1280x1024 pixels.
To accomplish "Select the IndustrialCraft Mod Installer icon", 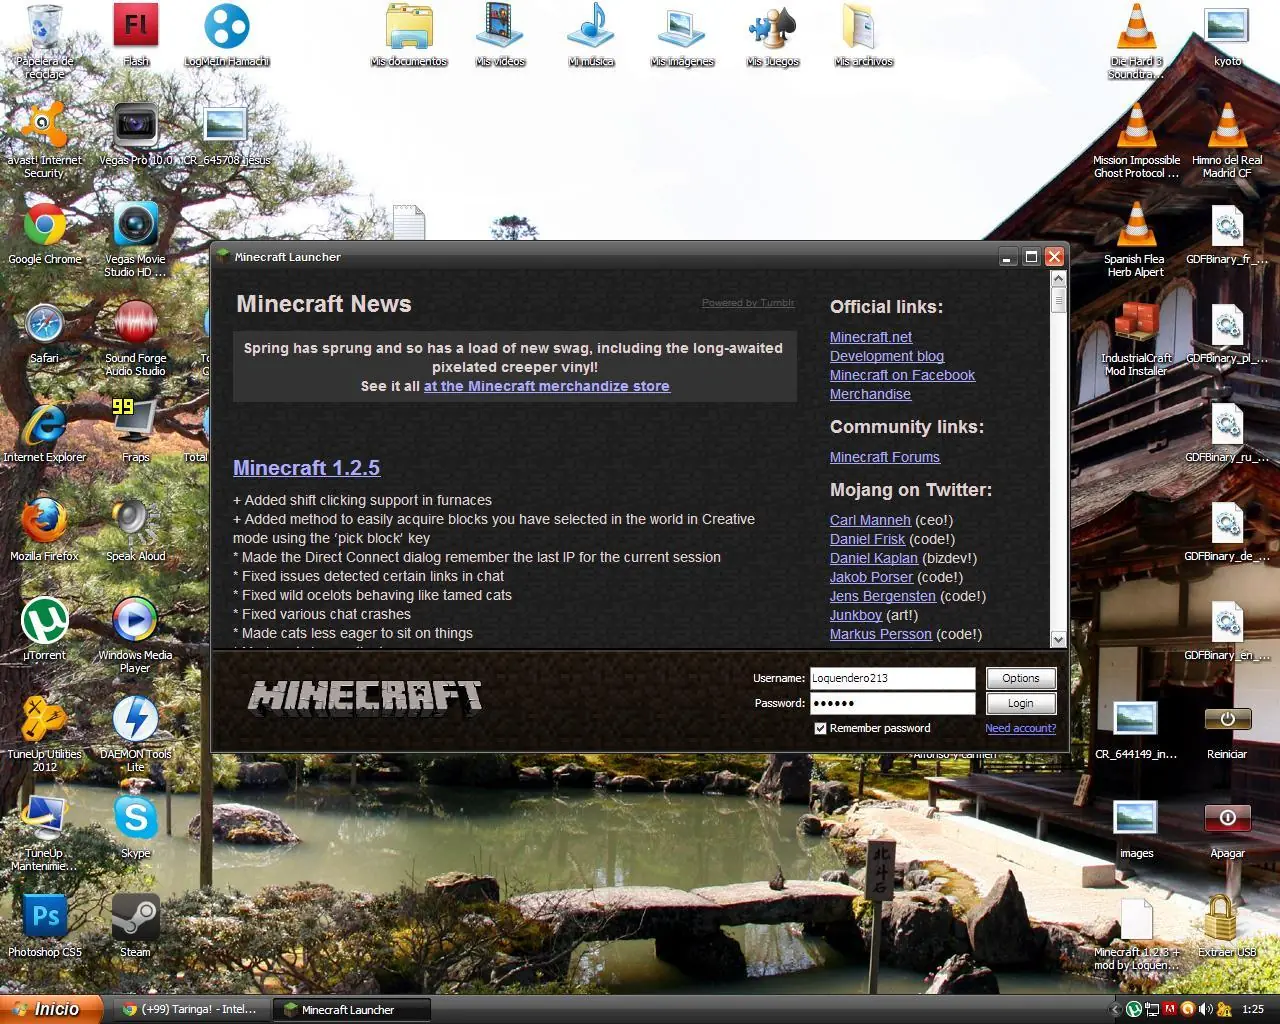I will (1136, 338).
